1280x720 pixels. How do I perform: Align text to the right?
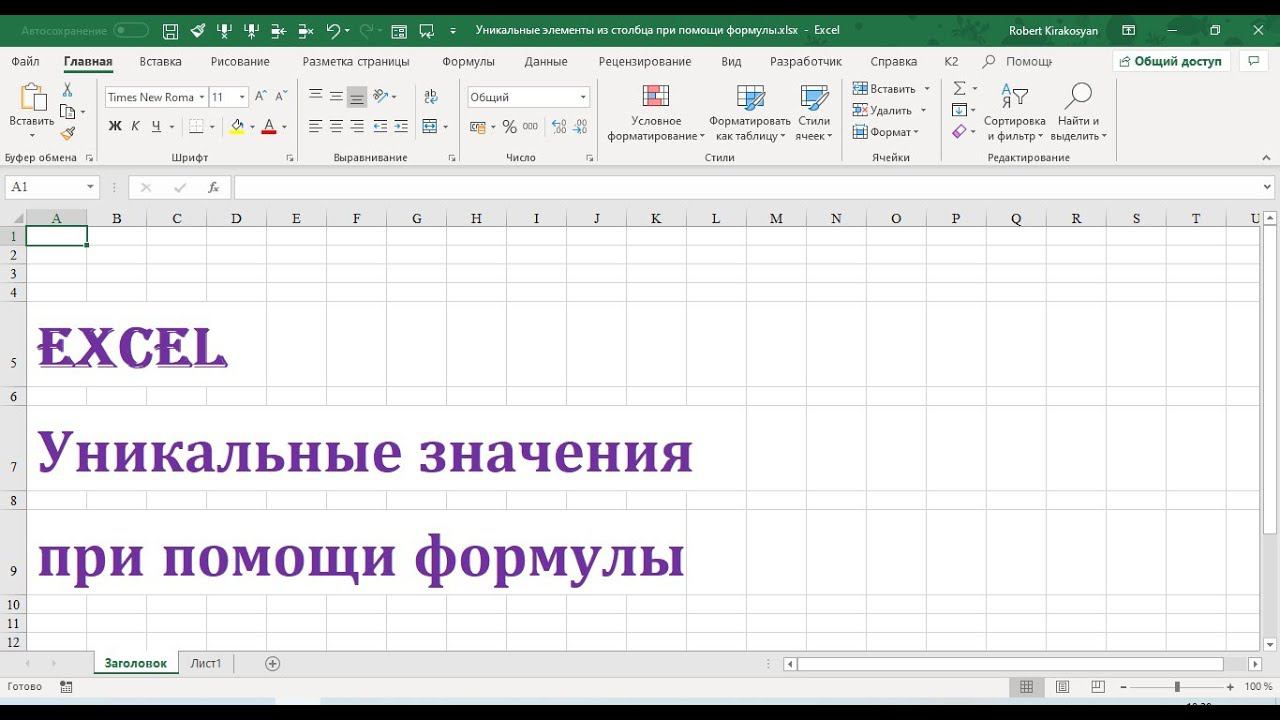[x=357, y=127]
